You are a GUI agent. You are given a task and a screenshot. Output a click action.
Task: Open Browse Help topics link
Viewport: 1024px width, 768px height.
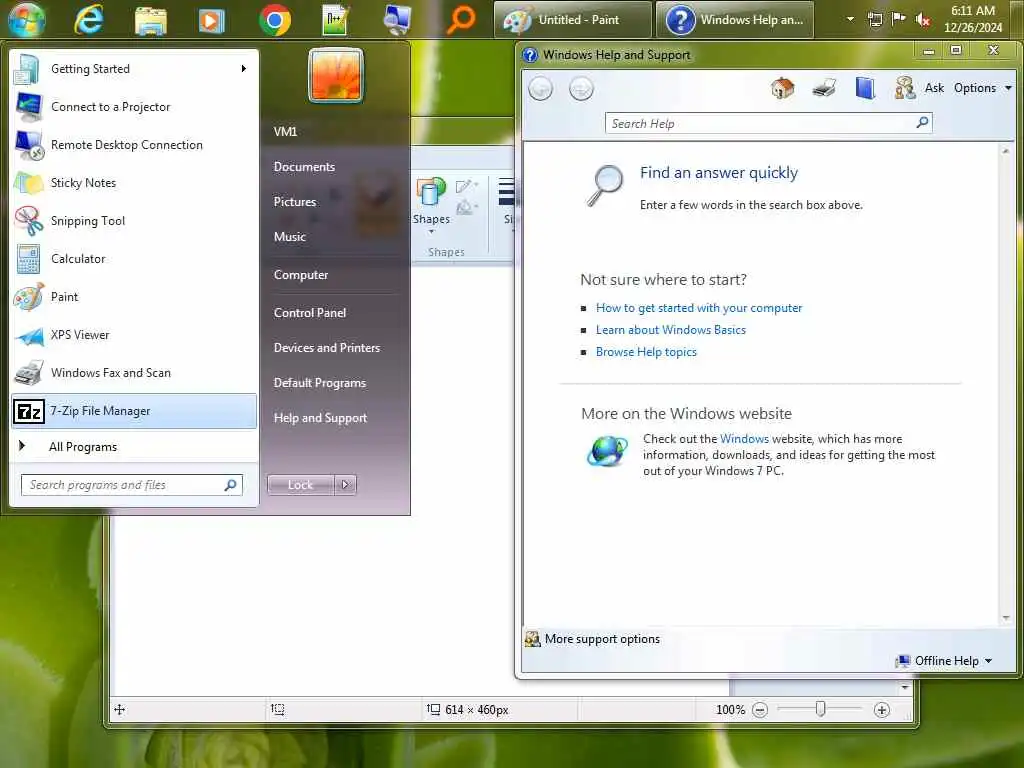click(646, 352)
